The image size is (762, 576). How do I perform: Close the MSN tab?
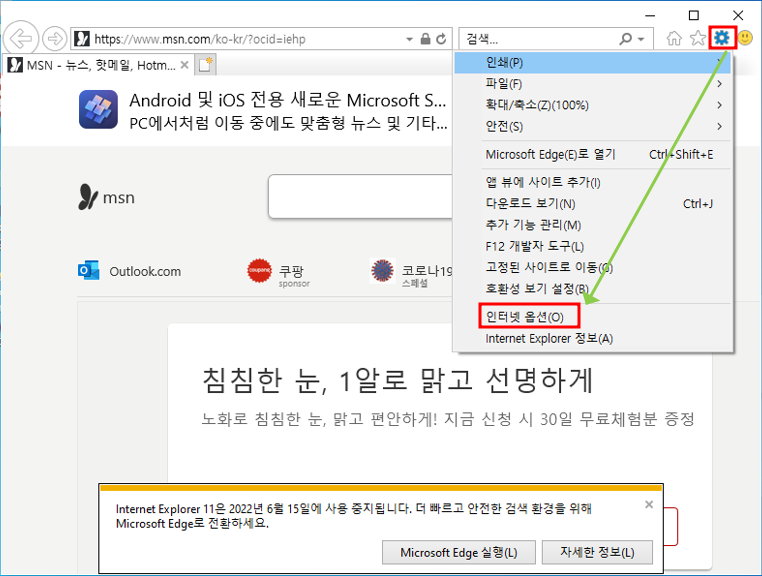(185, 65)
